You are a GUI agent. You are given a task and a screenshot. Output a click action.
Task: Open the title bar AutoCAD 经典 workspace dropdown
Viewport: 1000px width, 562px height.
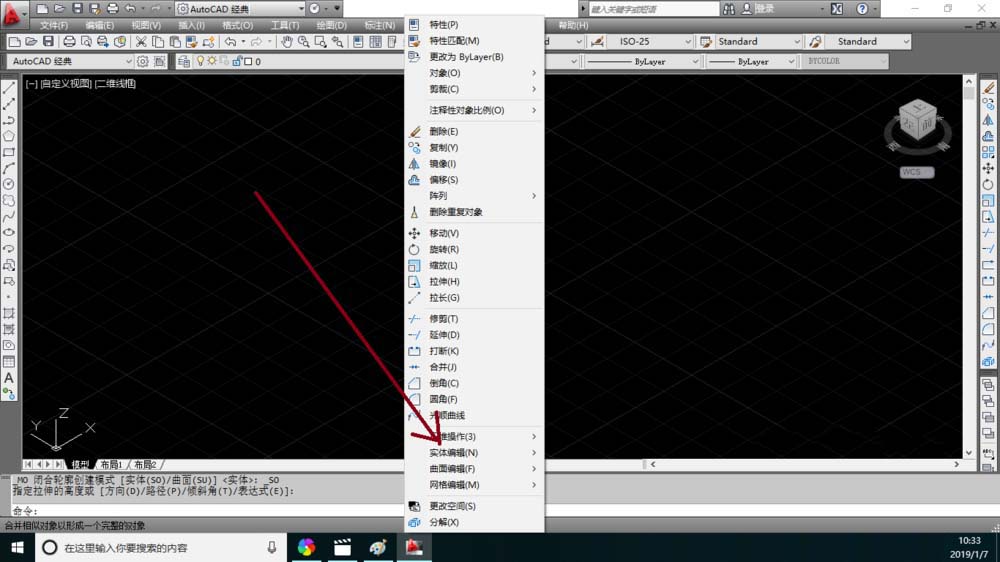[240, 9]
